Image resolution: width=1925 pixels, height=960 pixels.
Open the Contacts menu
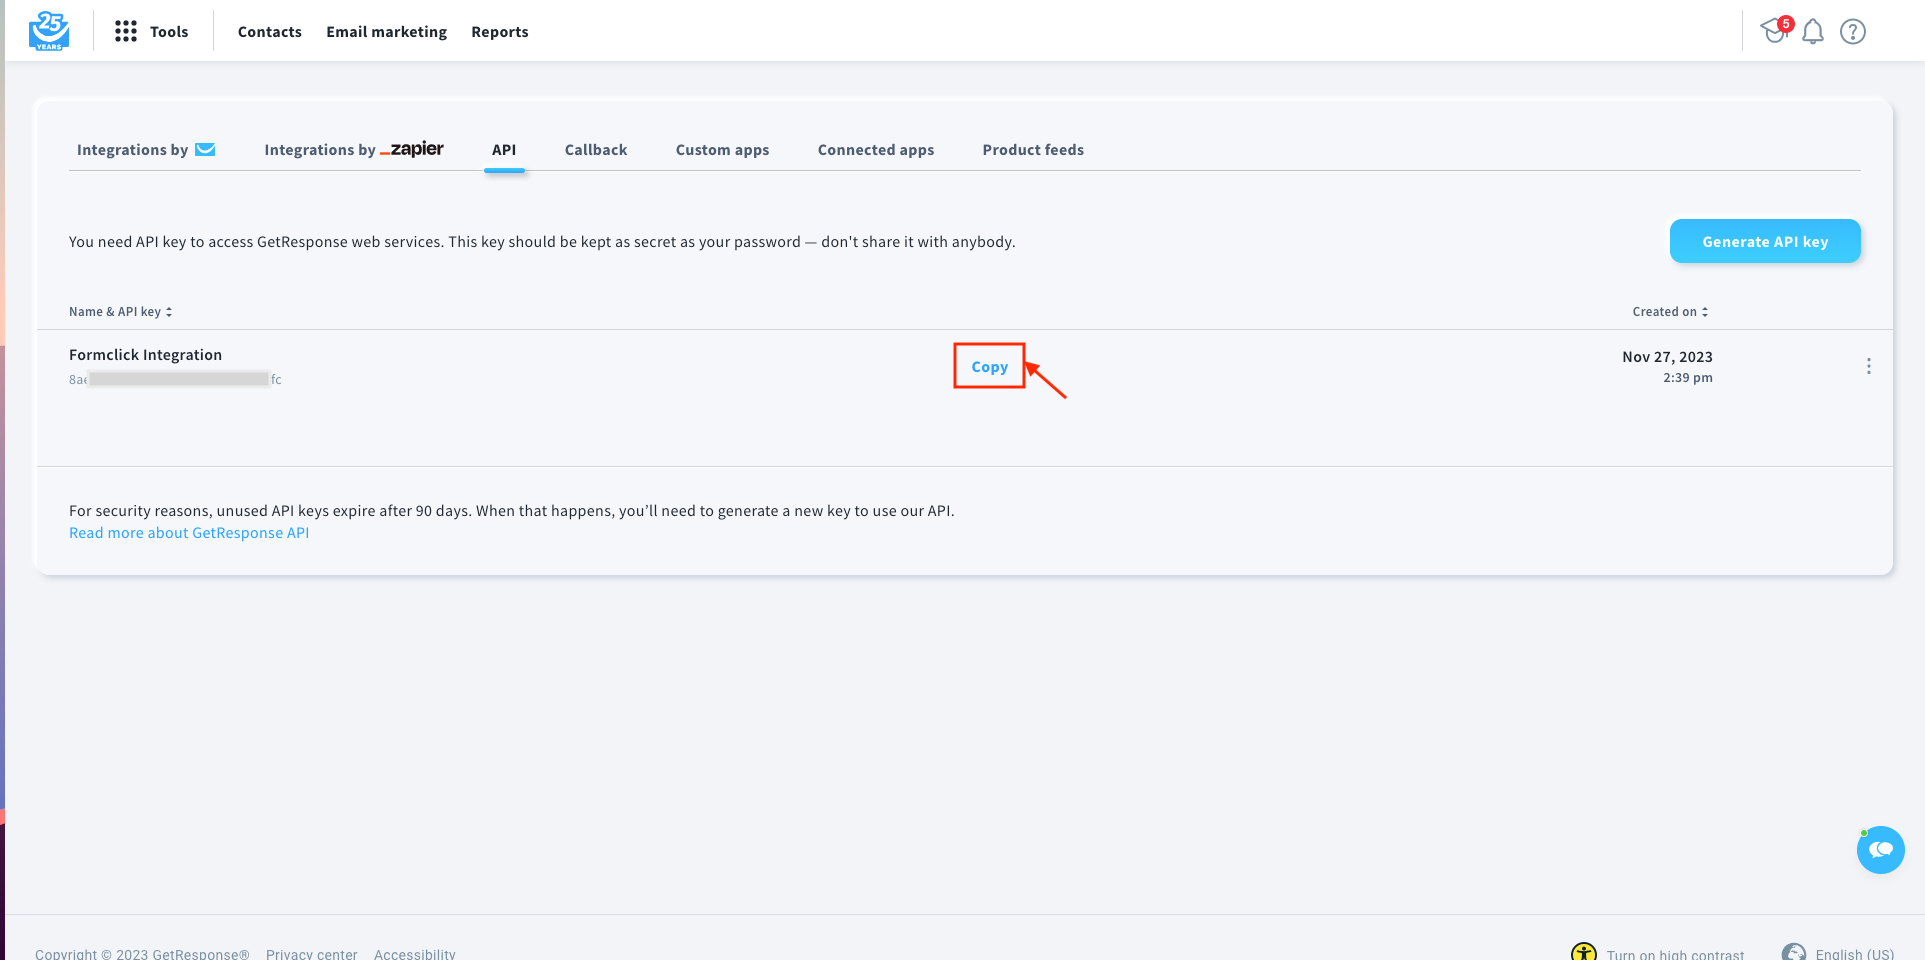(270, 32)
